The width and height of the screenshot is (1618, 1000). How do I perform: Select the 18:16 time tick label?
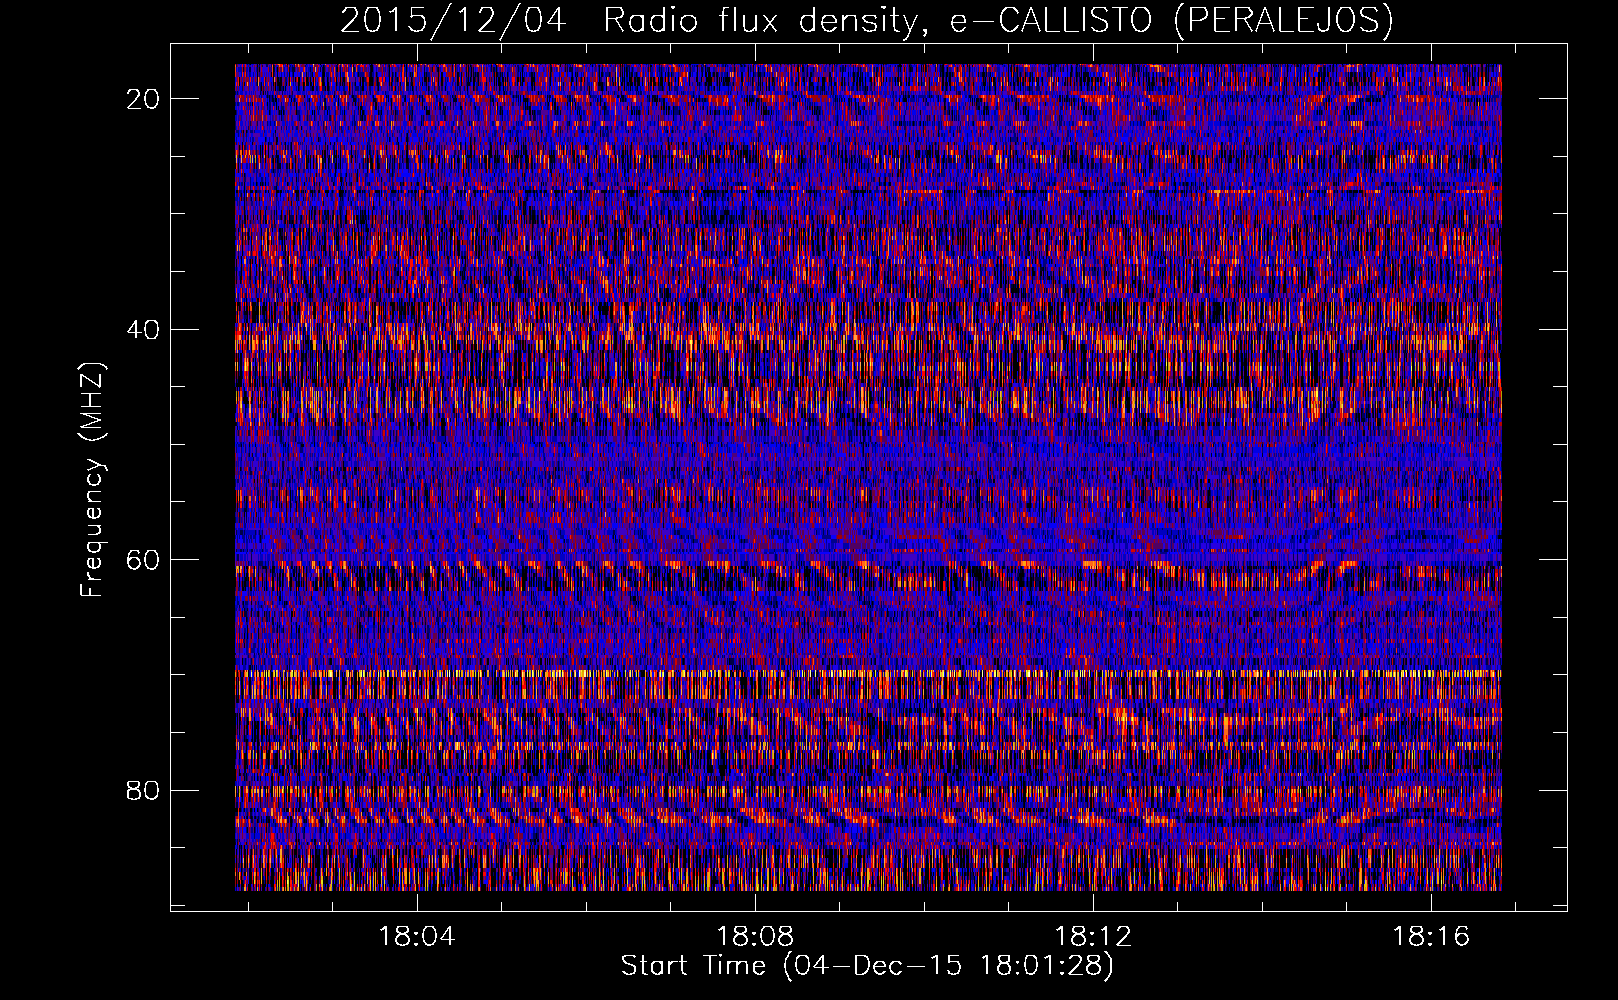pyautogui.click(x=1432, y=937)
